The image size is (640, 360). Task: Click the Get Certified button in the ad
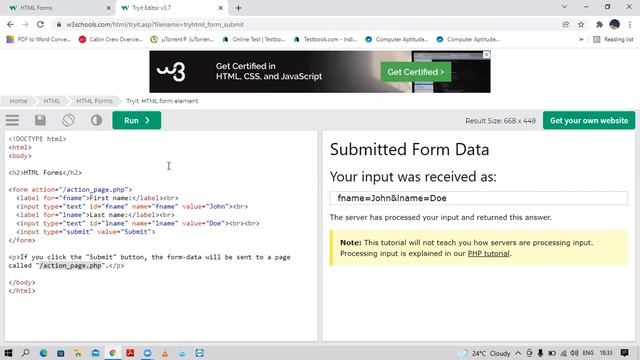click(x=416, y=72)
